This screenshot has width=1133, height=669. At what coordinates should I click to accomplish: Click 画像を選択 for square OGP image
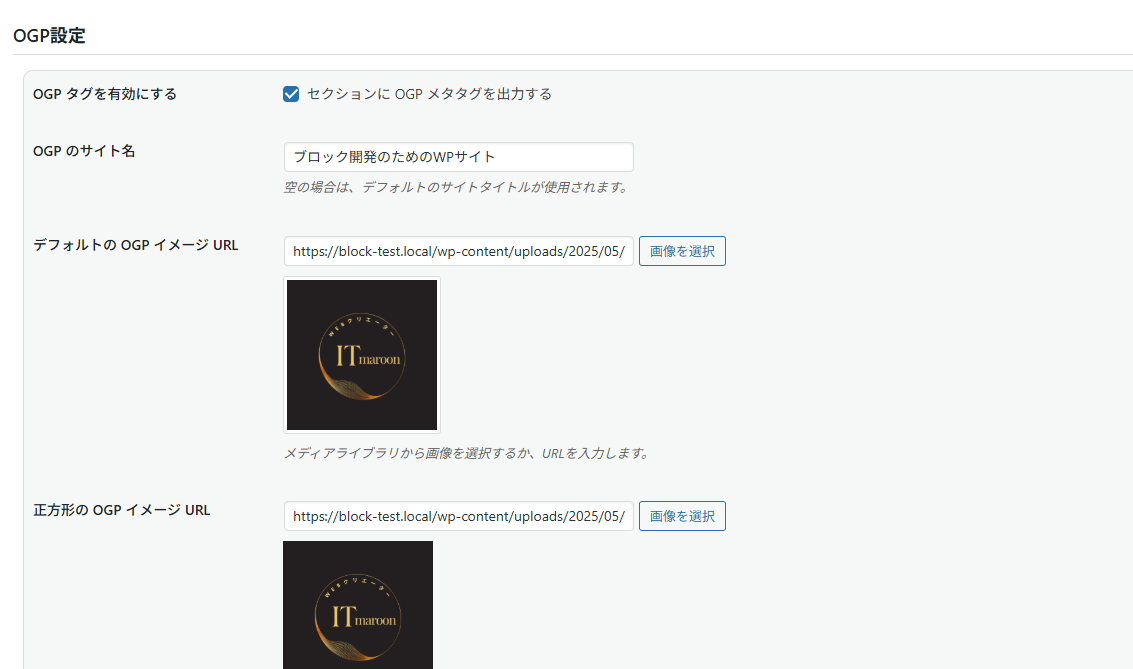[682, 516]
